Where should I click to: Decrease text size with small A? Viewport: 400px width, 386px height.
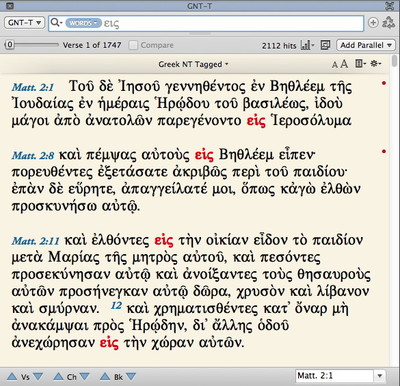point(335,65)
